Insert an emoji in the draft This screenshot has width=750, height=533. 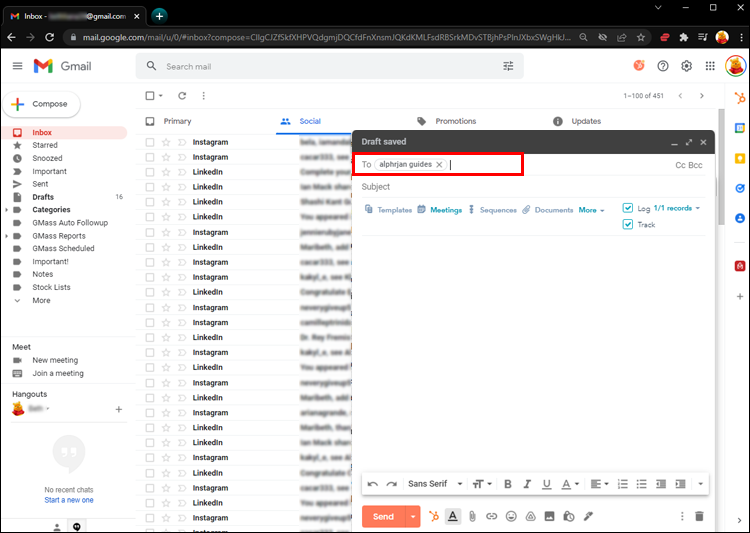511,516
